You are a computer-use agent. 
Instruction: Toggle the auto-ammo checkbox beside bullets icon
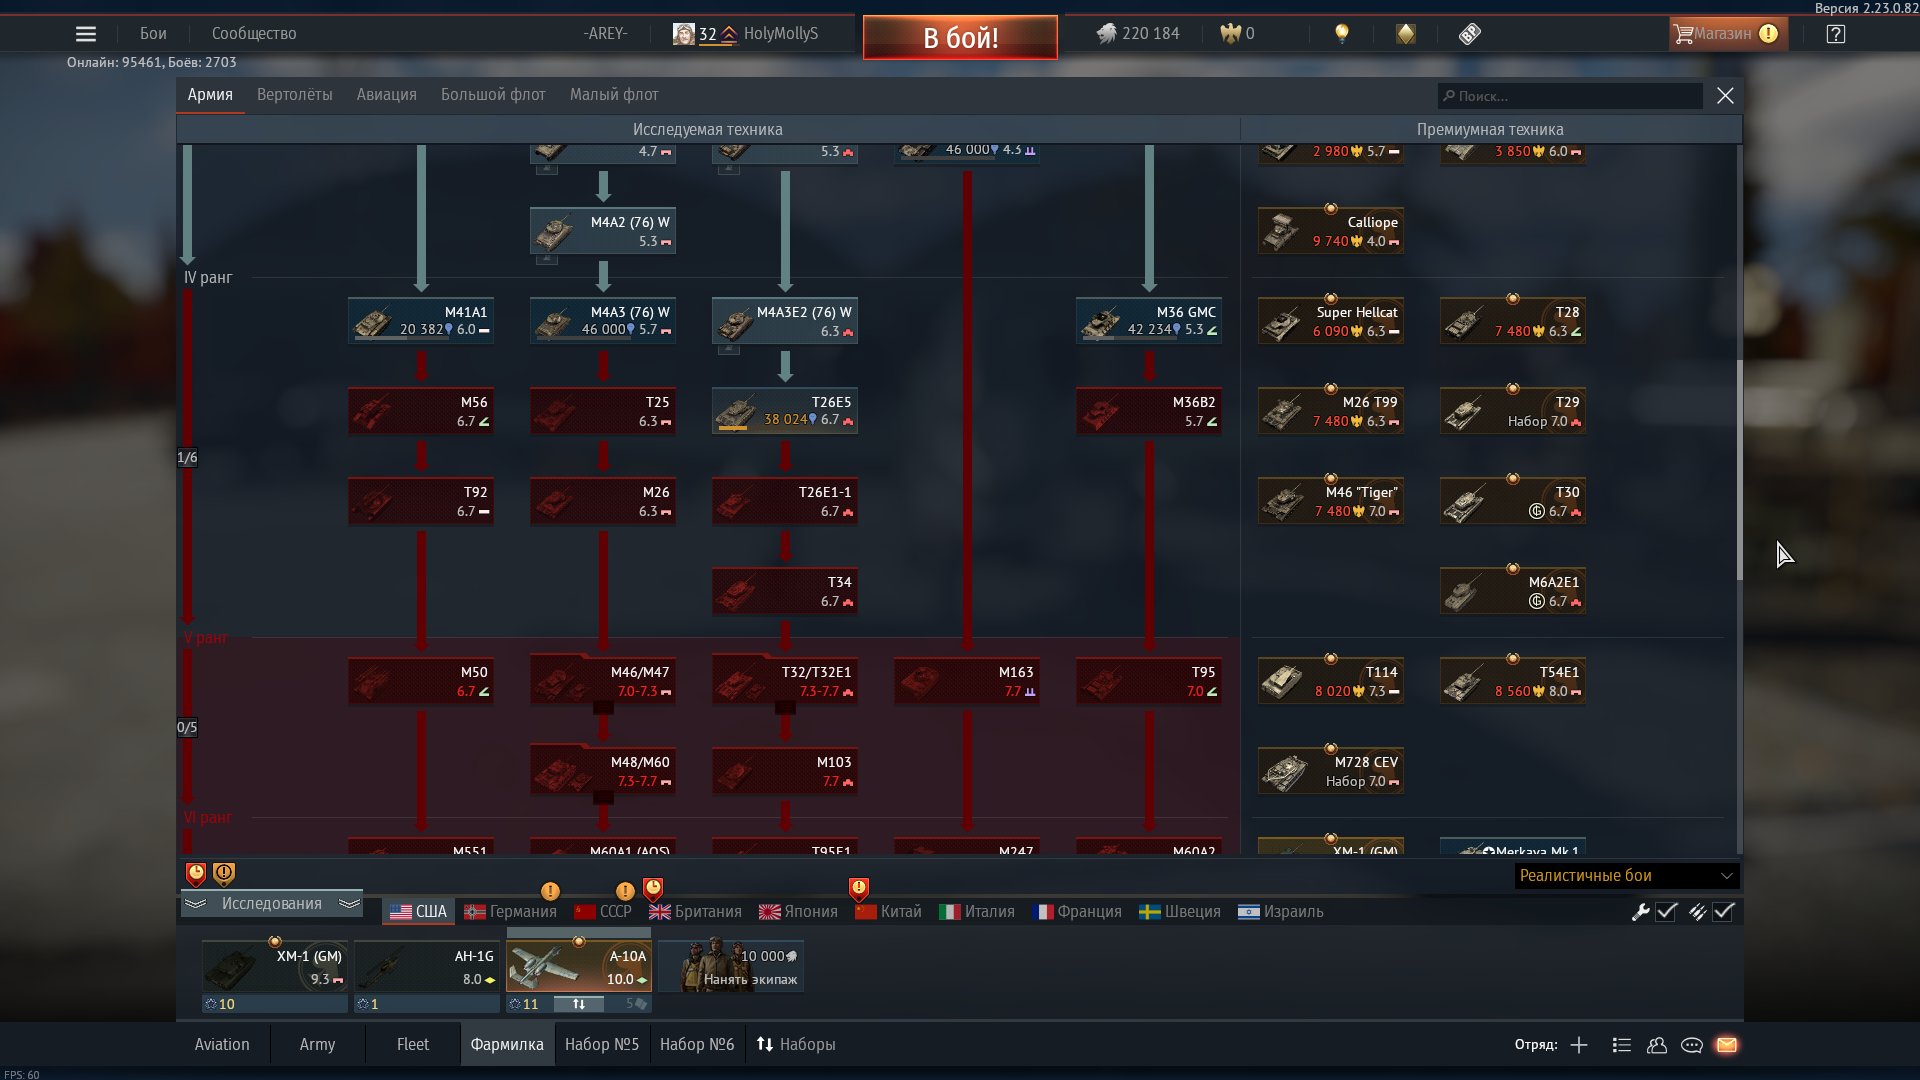(x=1723, y=912)
